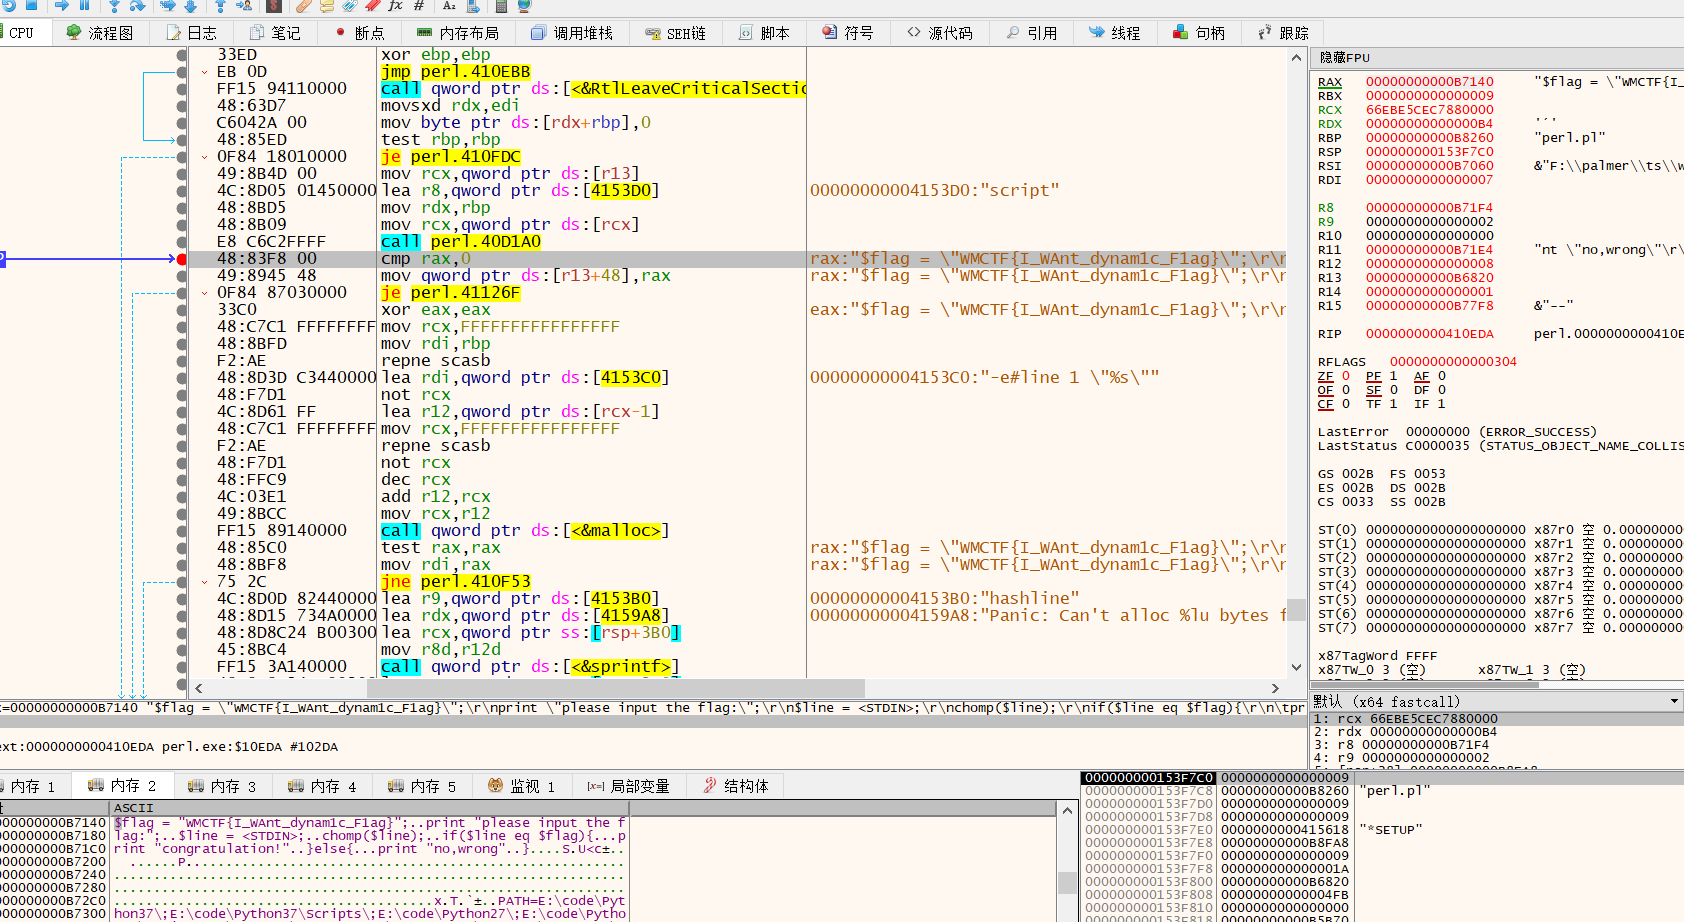Switch to the 断点 breakpoints tab
The image size is (1684, 922).
click(359, 32)
